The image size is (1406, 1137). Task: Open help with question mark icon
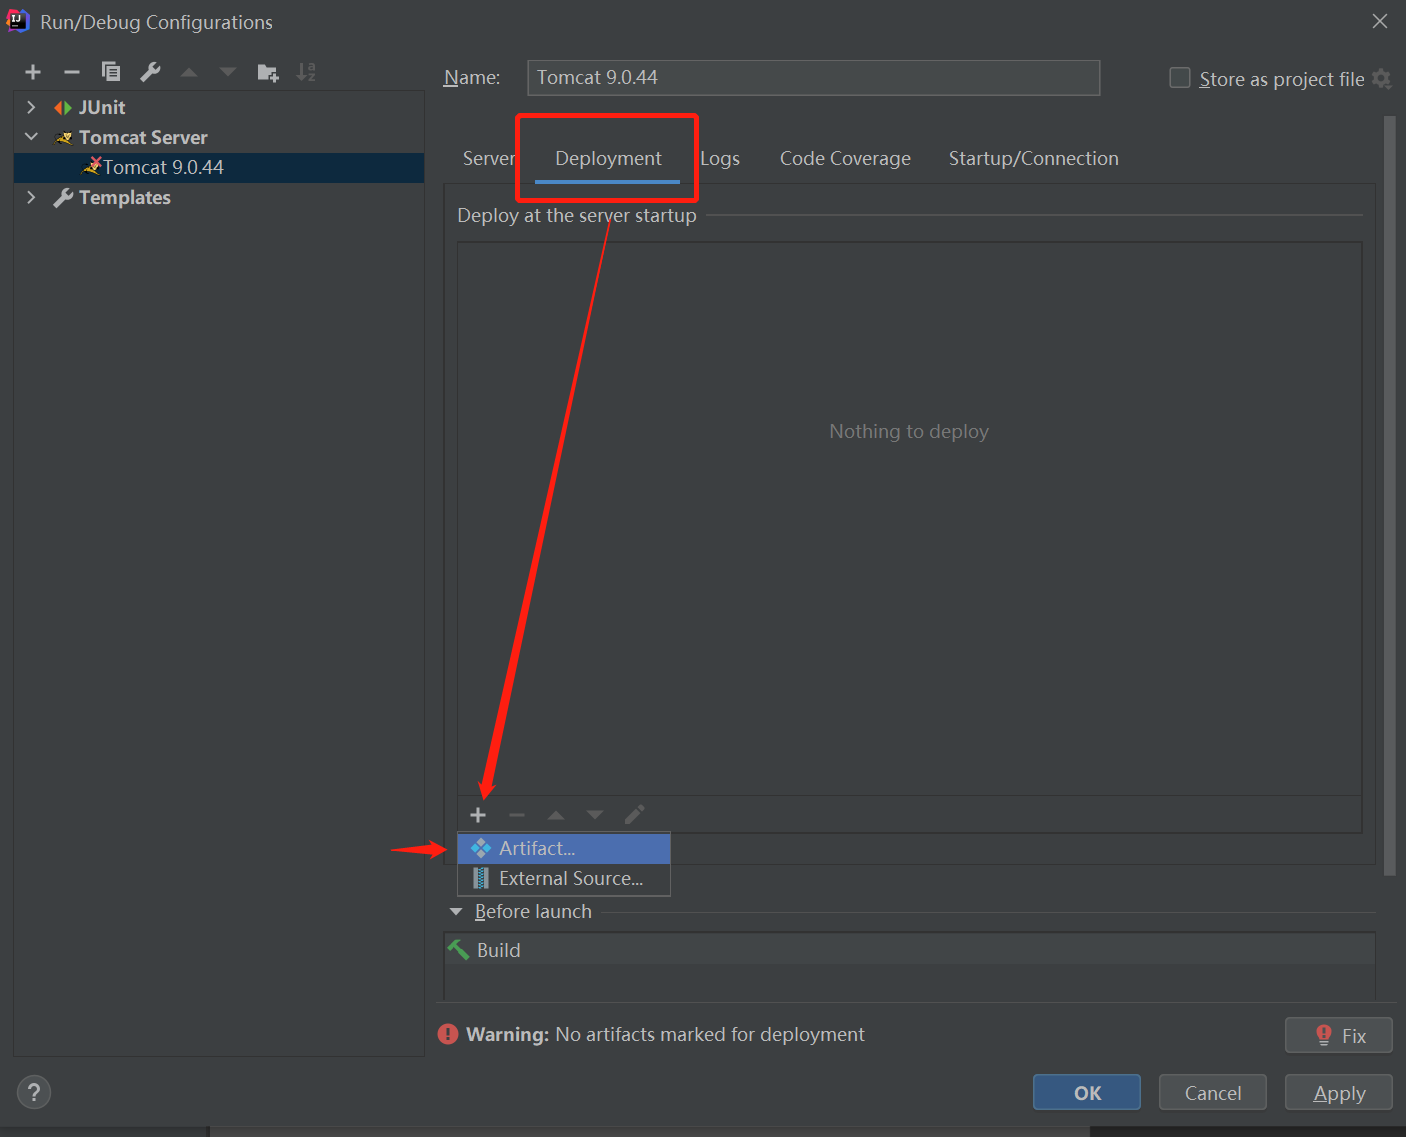tap(34, 1092)
